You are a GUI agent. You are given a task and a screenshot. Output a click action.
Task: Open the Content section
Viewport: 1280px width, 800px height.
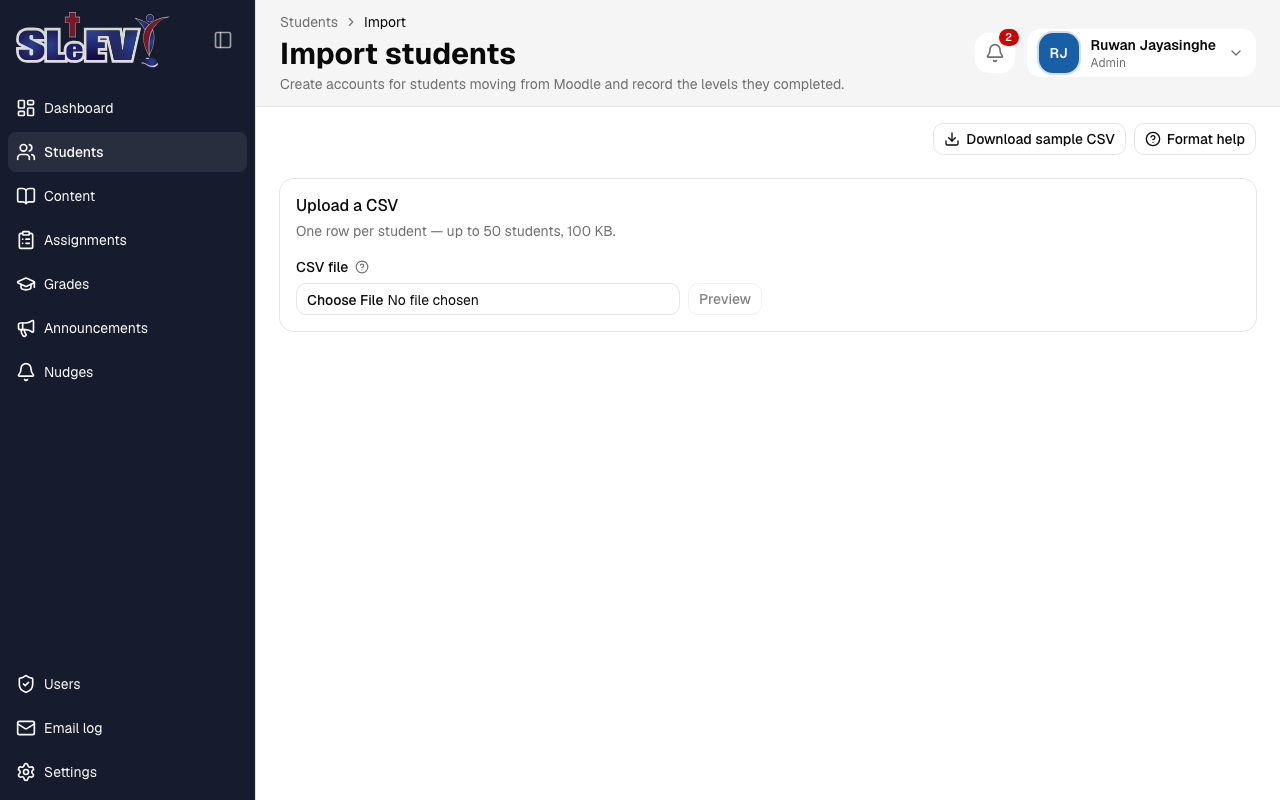point(127,196)
